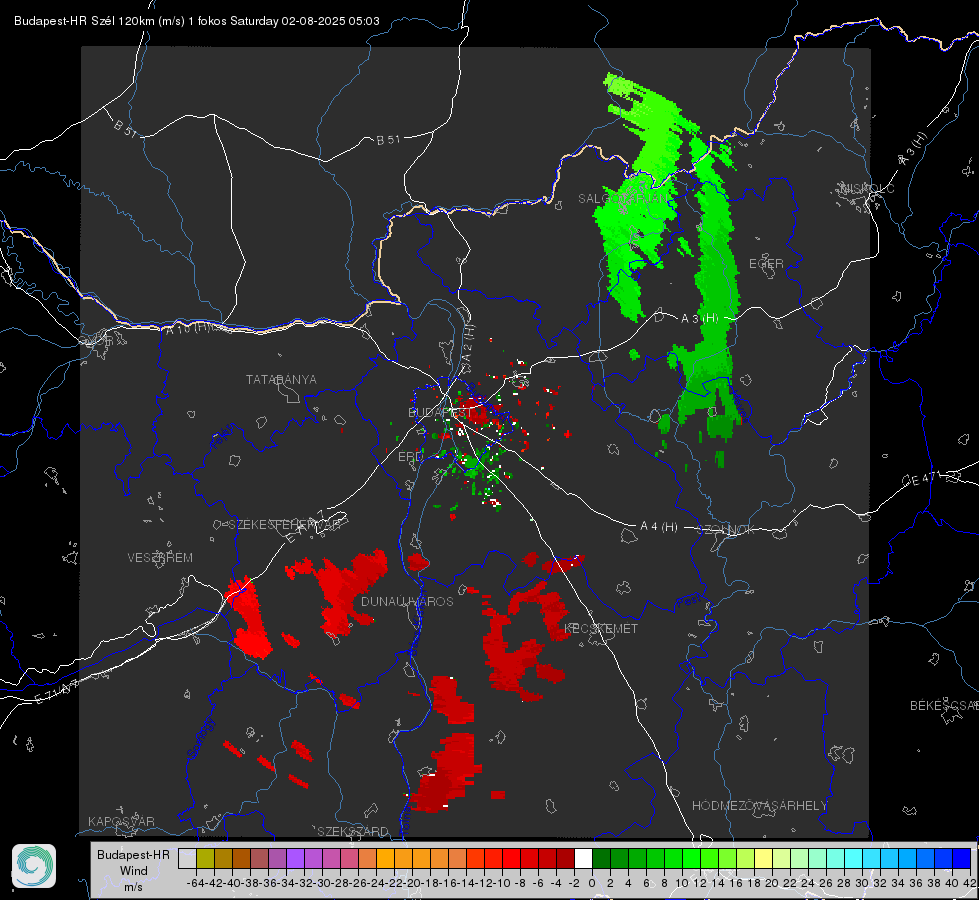The image size is (979, 900).
Task: Click the '0' value on the legend scale
Action: click(x=592, y=883)
